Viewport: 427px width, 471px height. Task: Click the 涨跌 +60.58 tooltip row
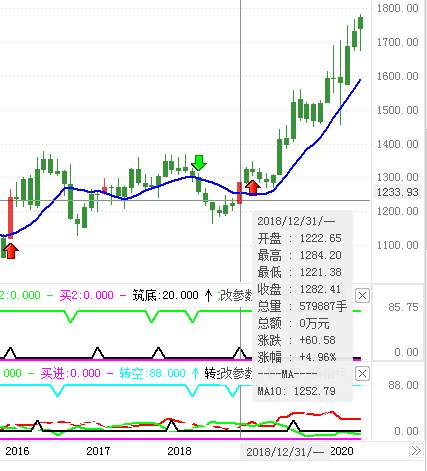(297, 340)
